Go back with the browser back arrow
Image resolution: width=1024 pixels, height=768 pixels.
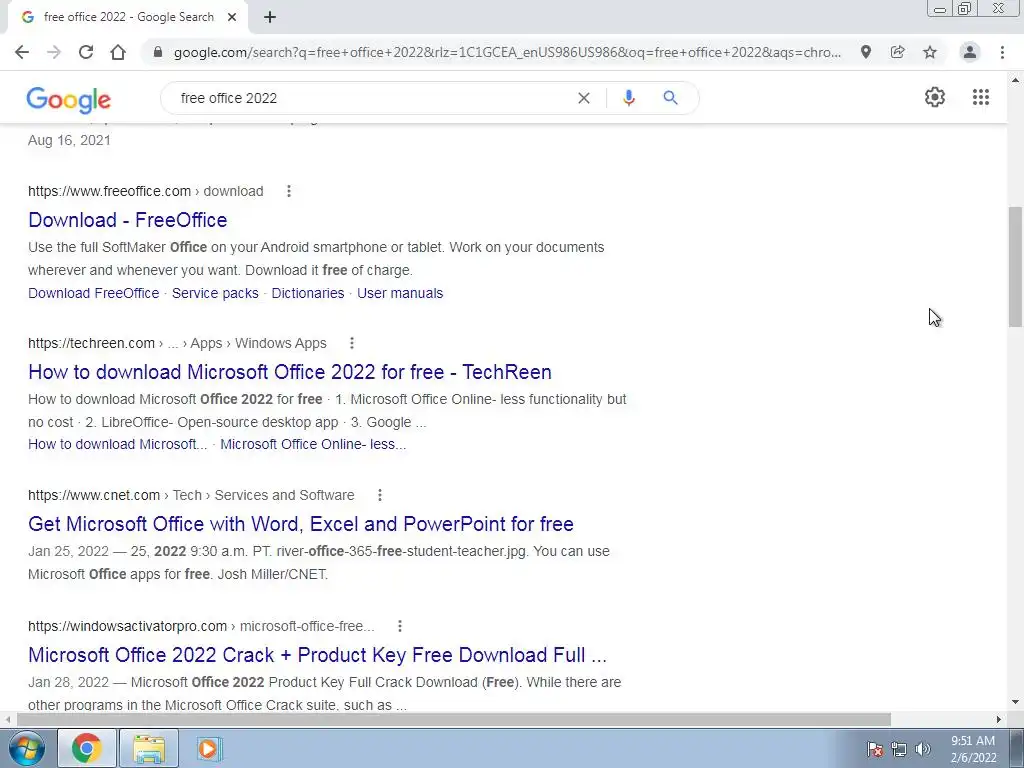point(22,52)
